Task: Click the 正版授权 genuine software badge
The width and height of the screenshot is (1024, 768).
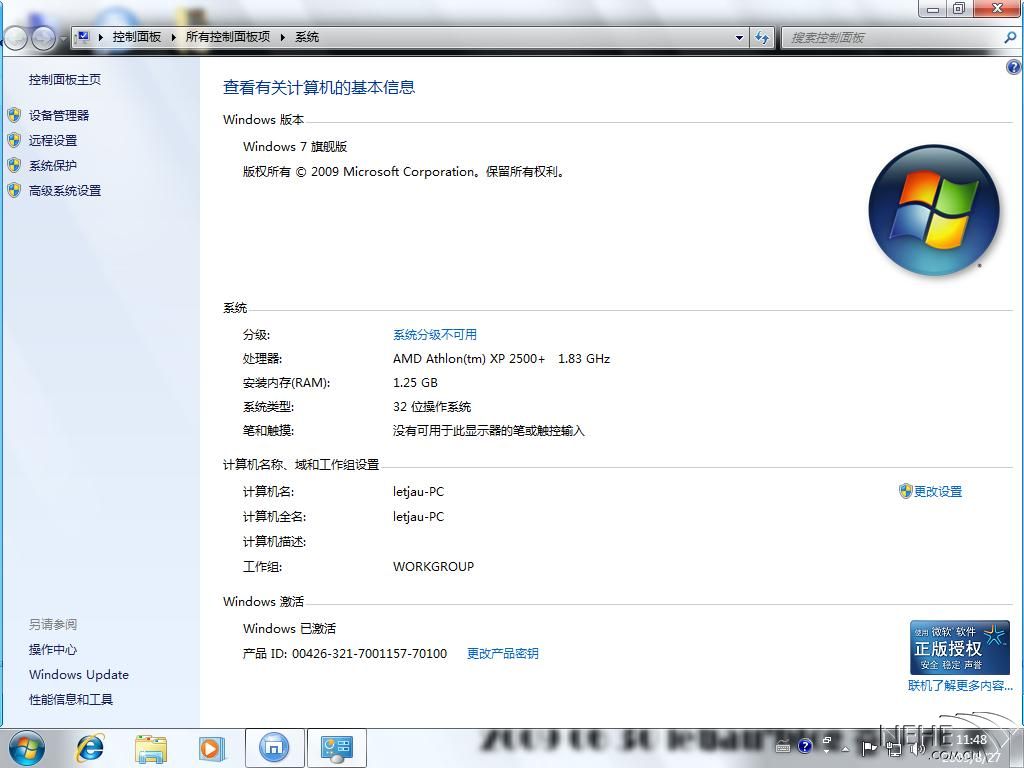Action: 959,648
